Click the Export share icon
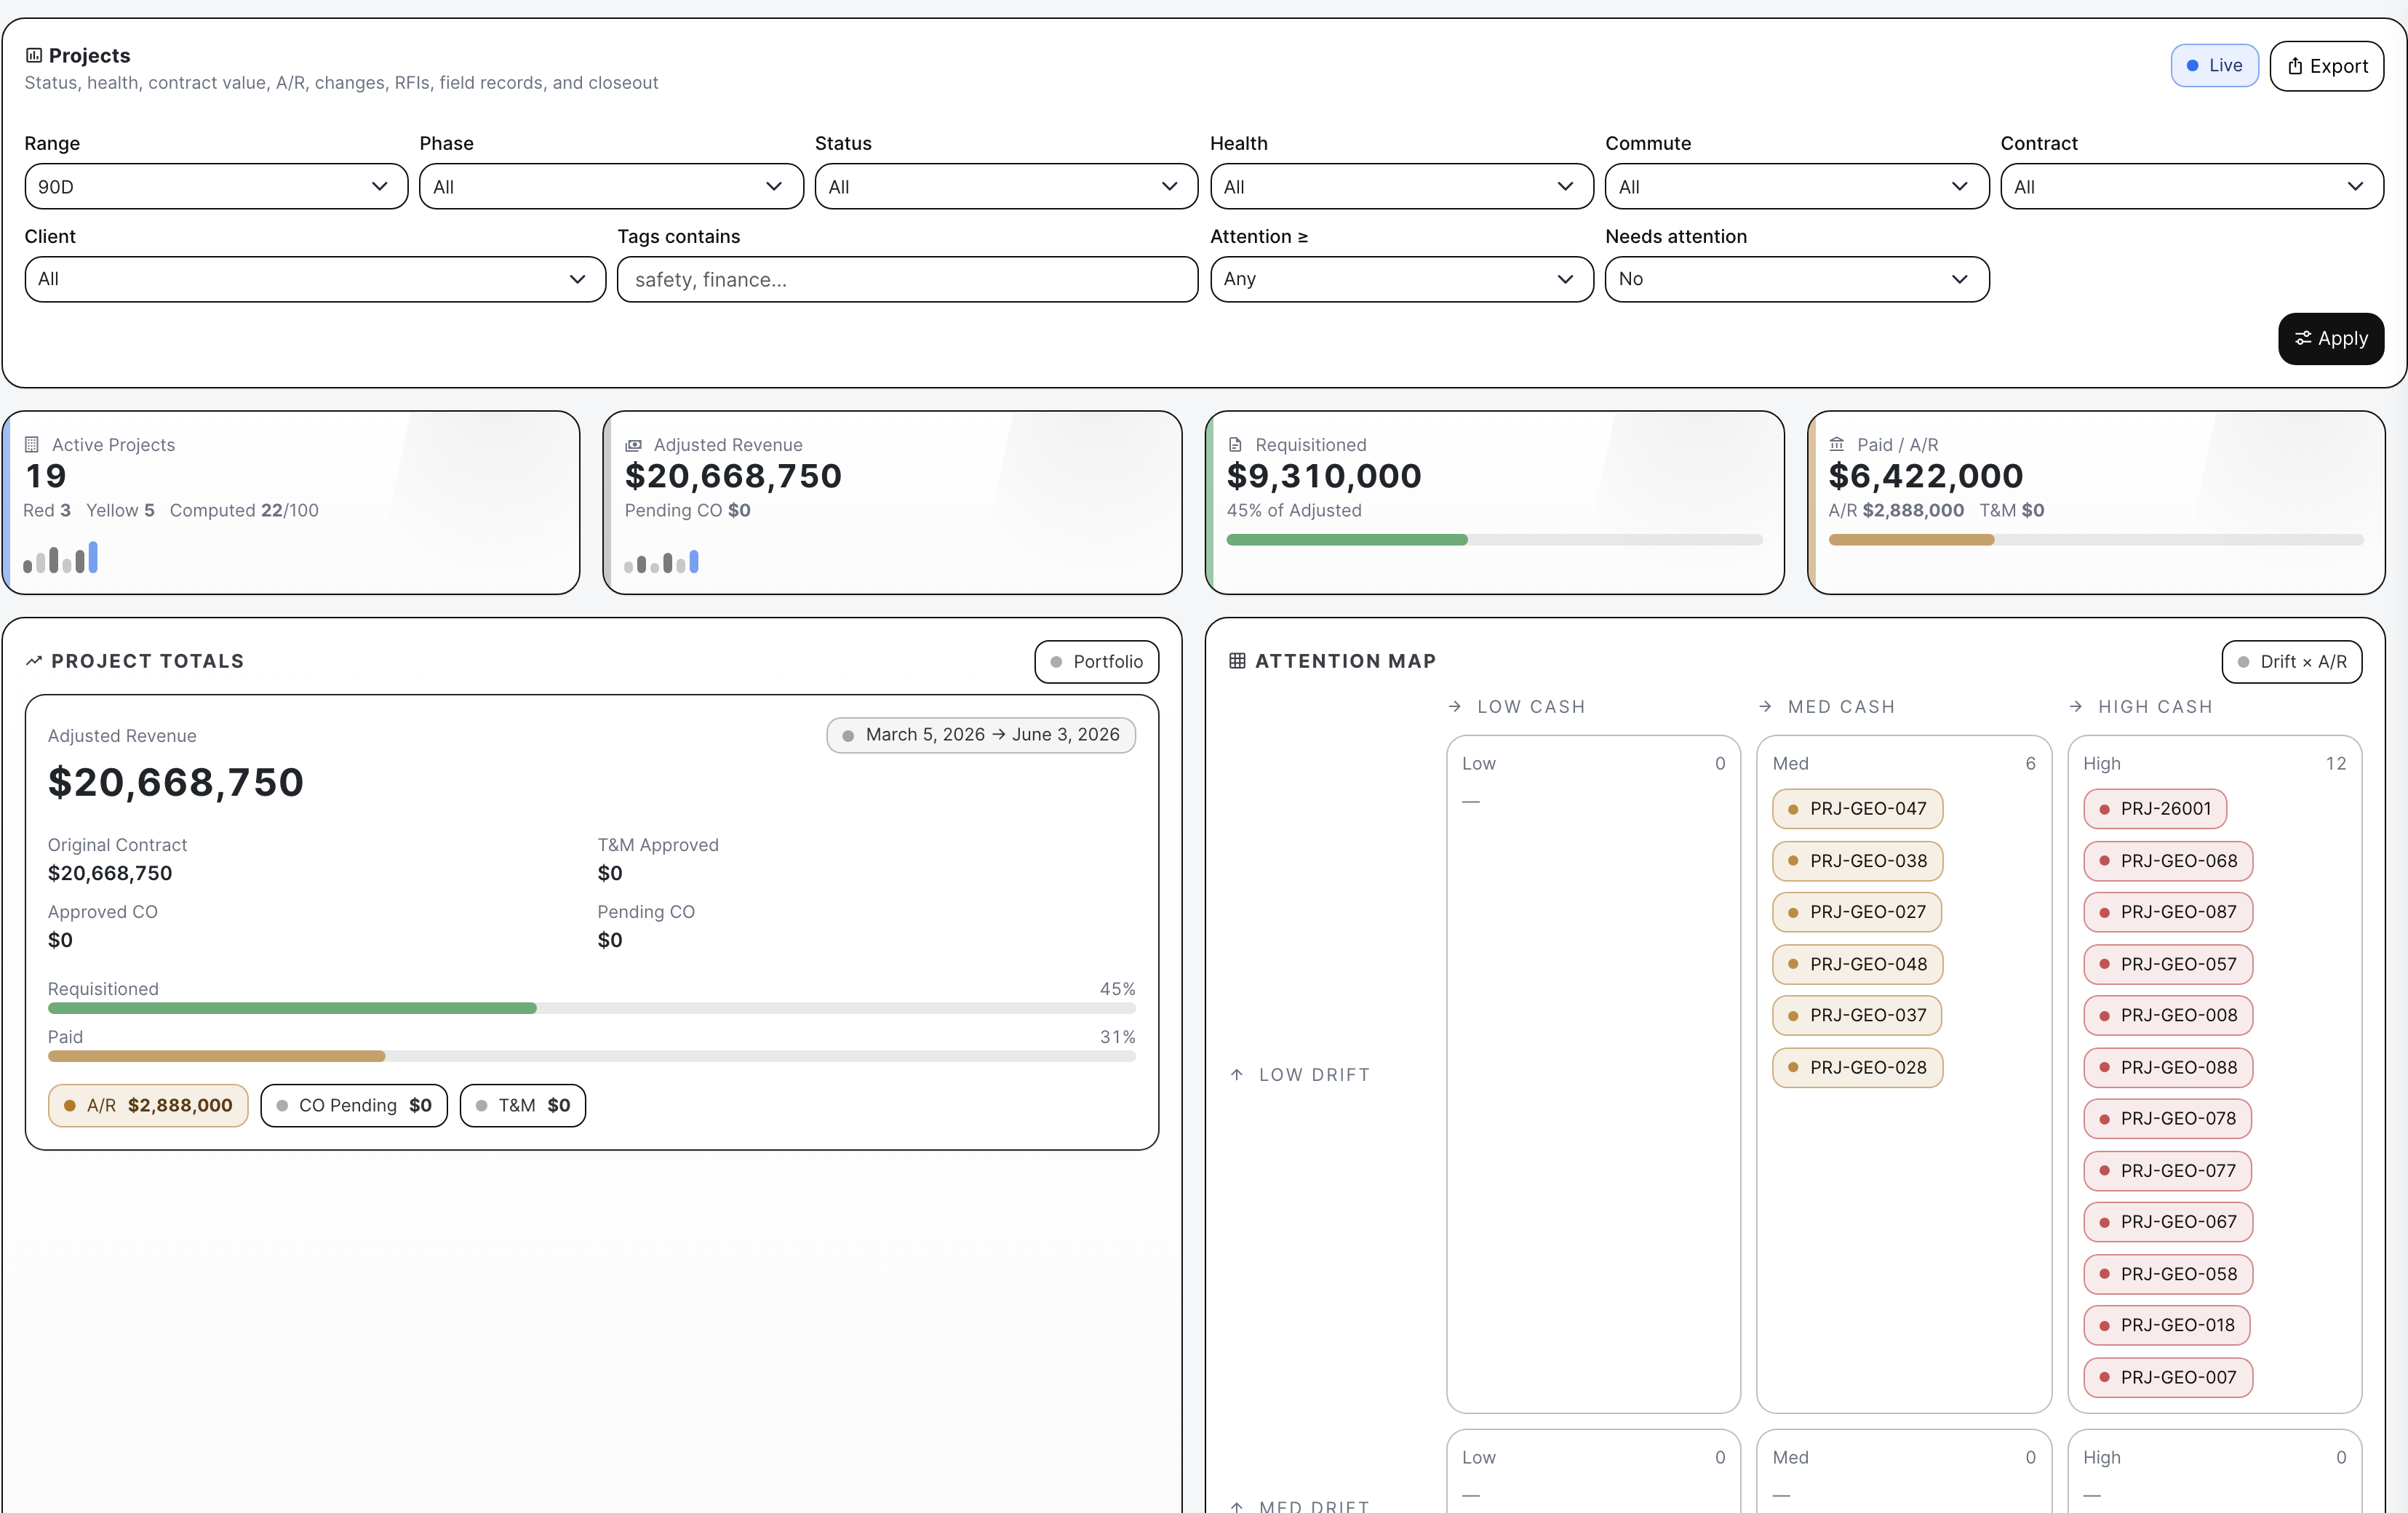The image size is (2408, 1513). (2295, 66)
